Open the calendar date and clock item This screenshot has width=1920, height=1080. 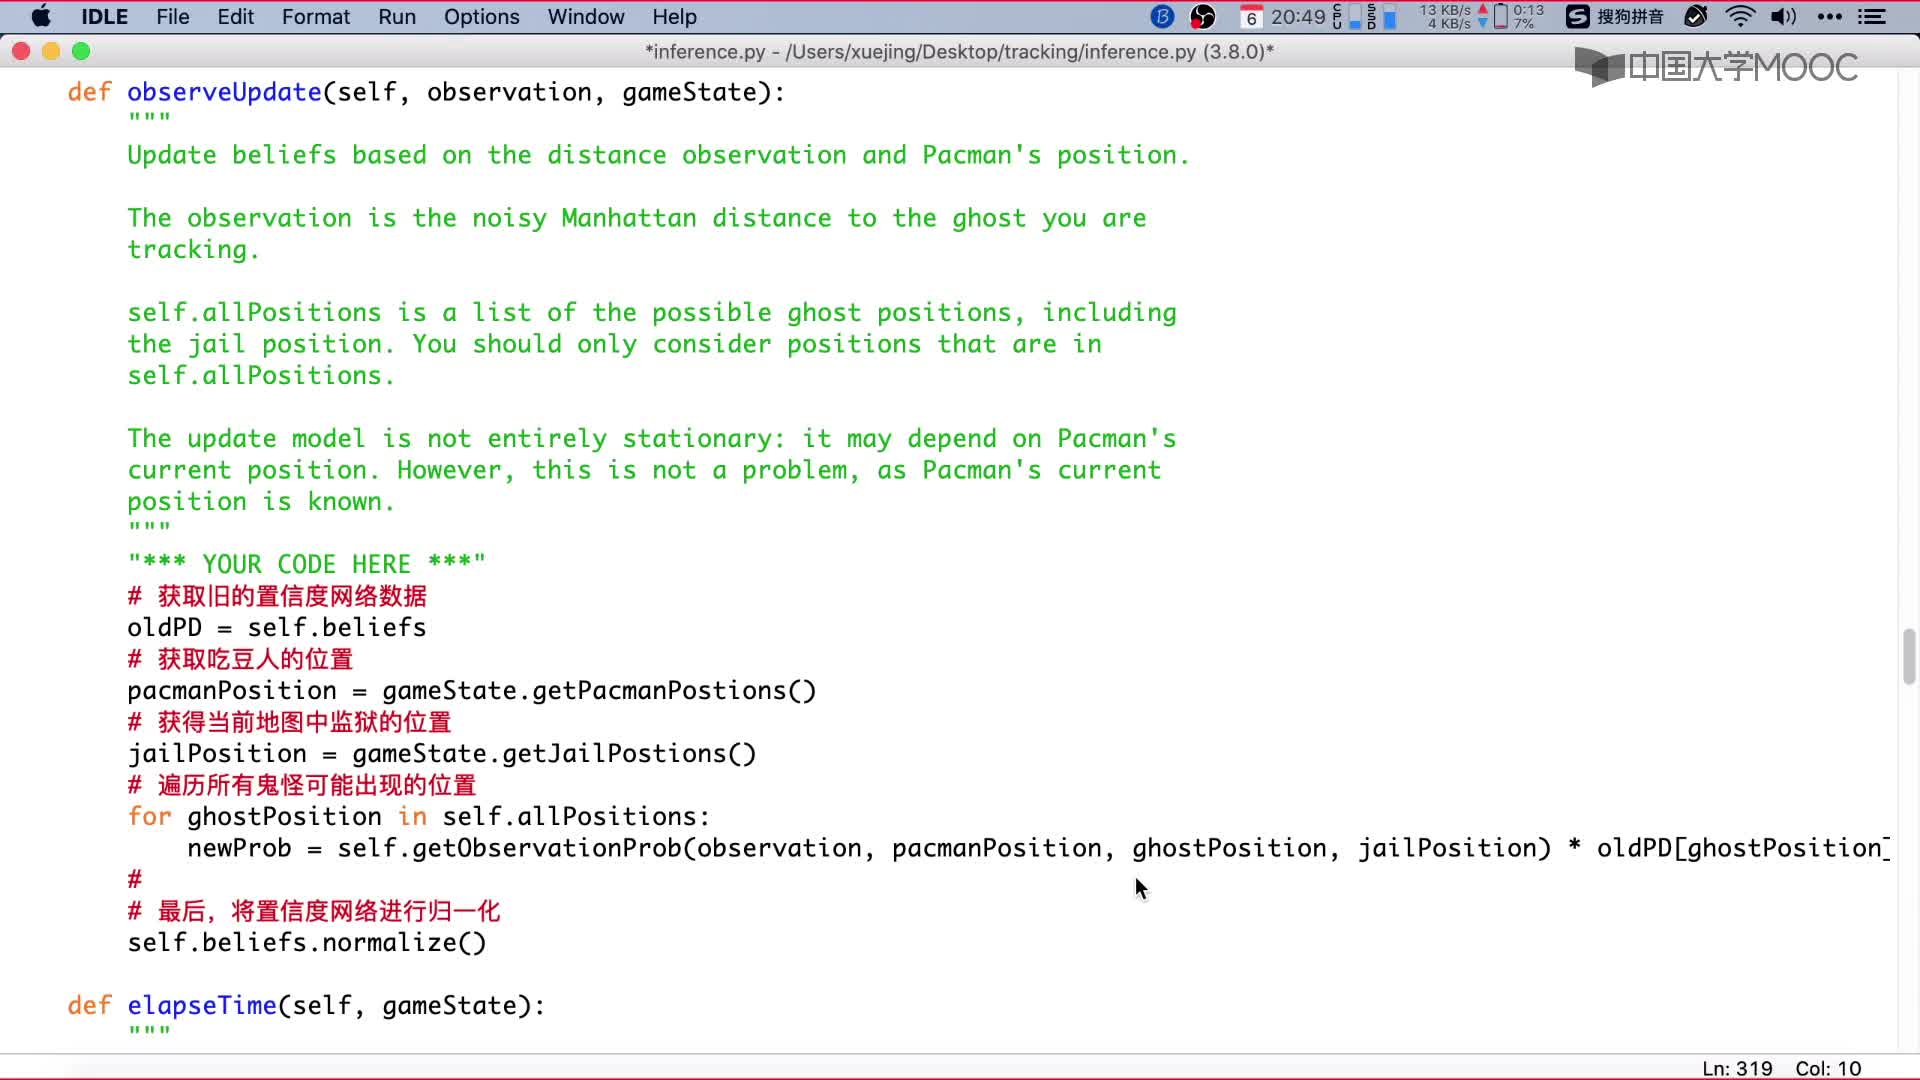(x=1283, y=17)
